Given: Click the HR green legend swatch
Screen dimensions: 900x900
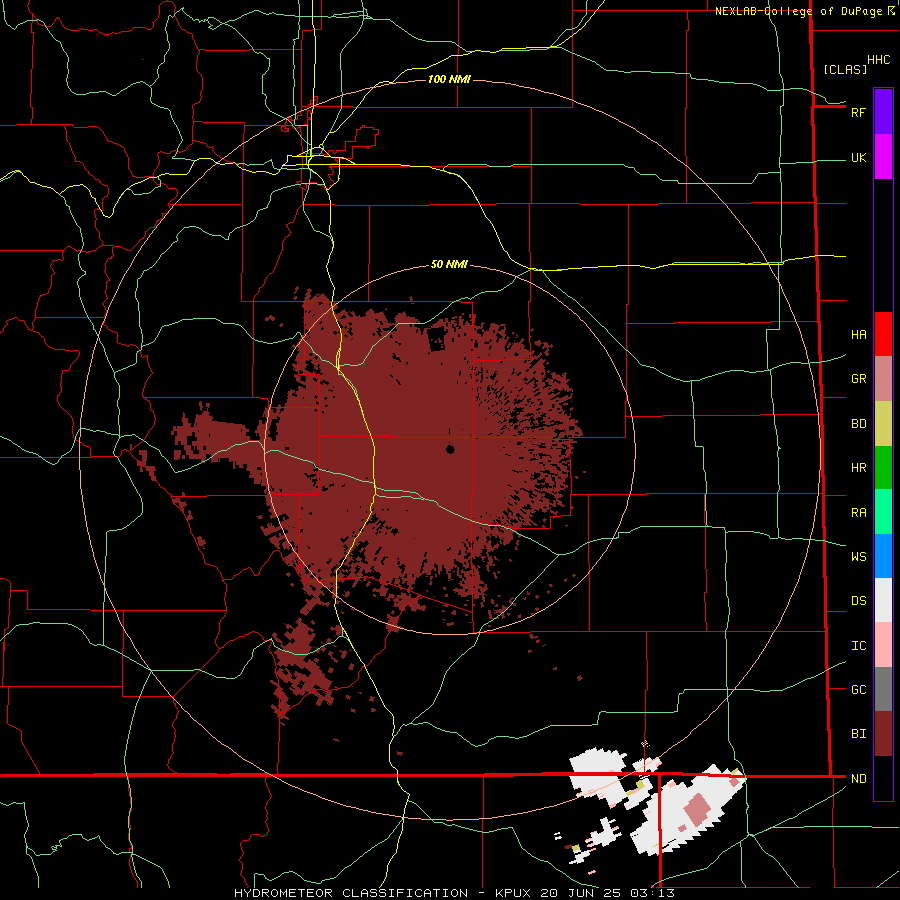Looking at the screenshot, I should (x=883, y=468).
